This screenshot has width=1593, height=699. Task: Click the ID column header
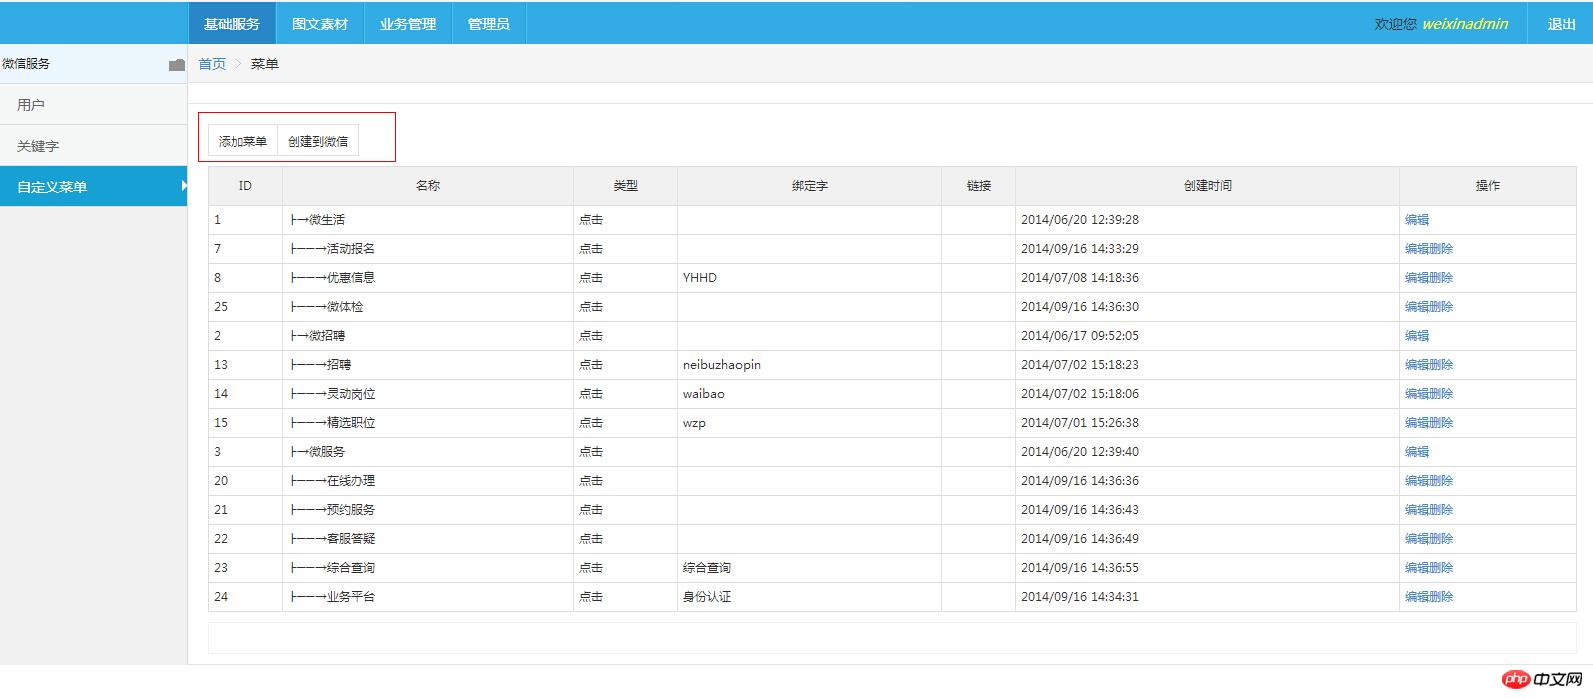pyautogui.click(x=245, y=186)
